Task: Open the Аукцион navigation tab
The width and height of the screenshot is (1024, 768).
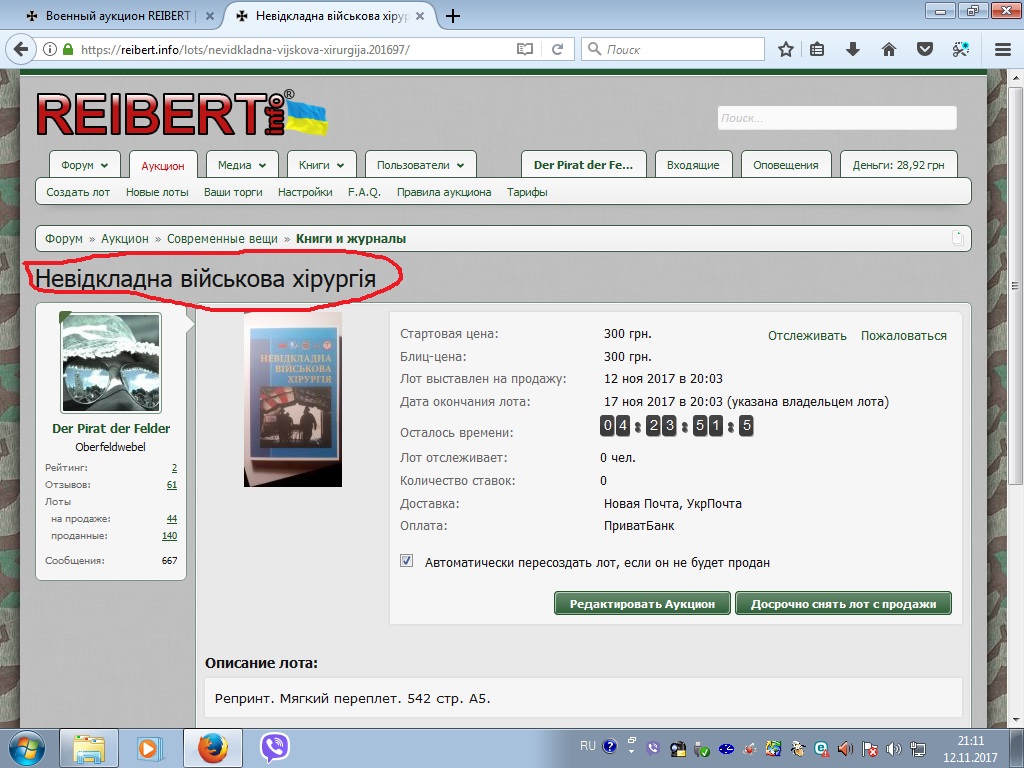Action: (x=163, y=165)
